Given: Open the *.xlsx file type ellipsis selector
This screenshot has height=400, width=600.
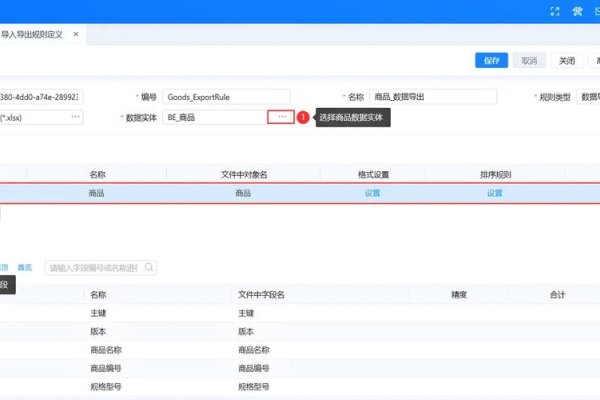Looking at the screenshot, I should coord(75,117).
